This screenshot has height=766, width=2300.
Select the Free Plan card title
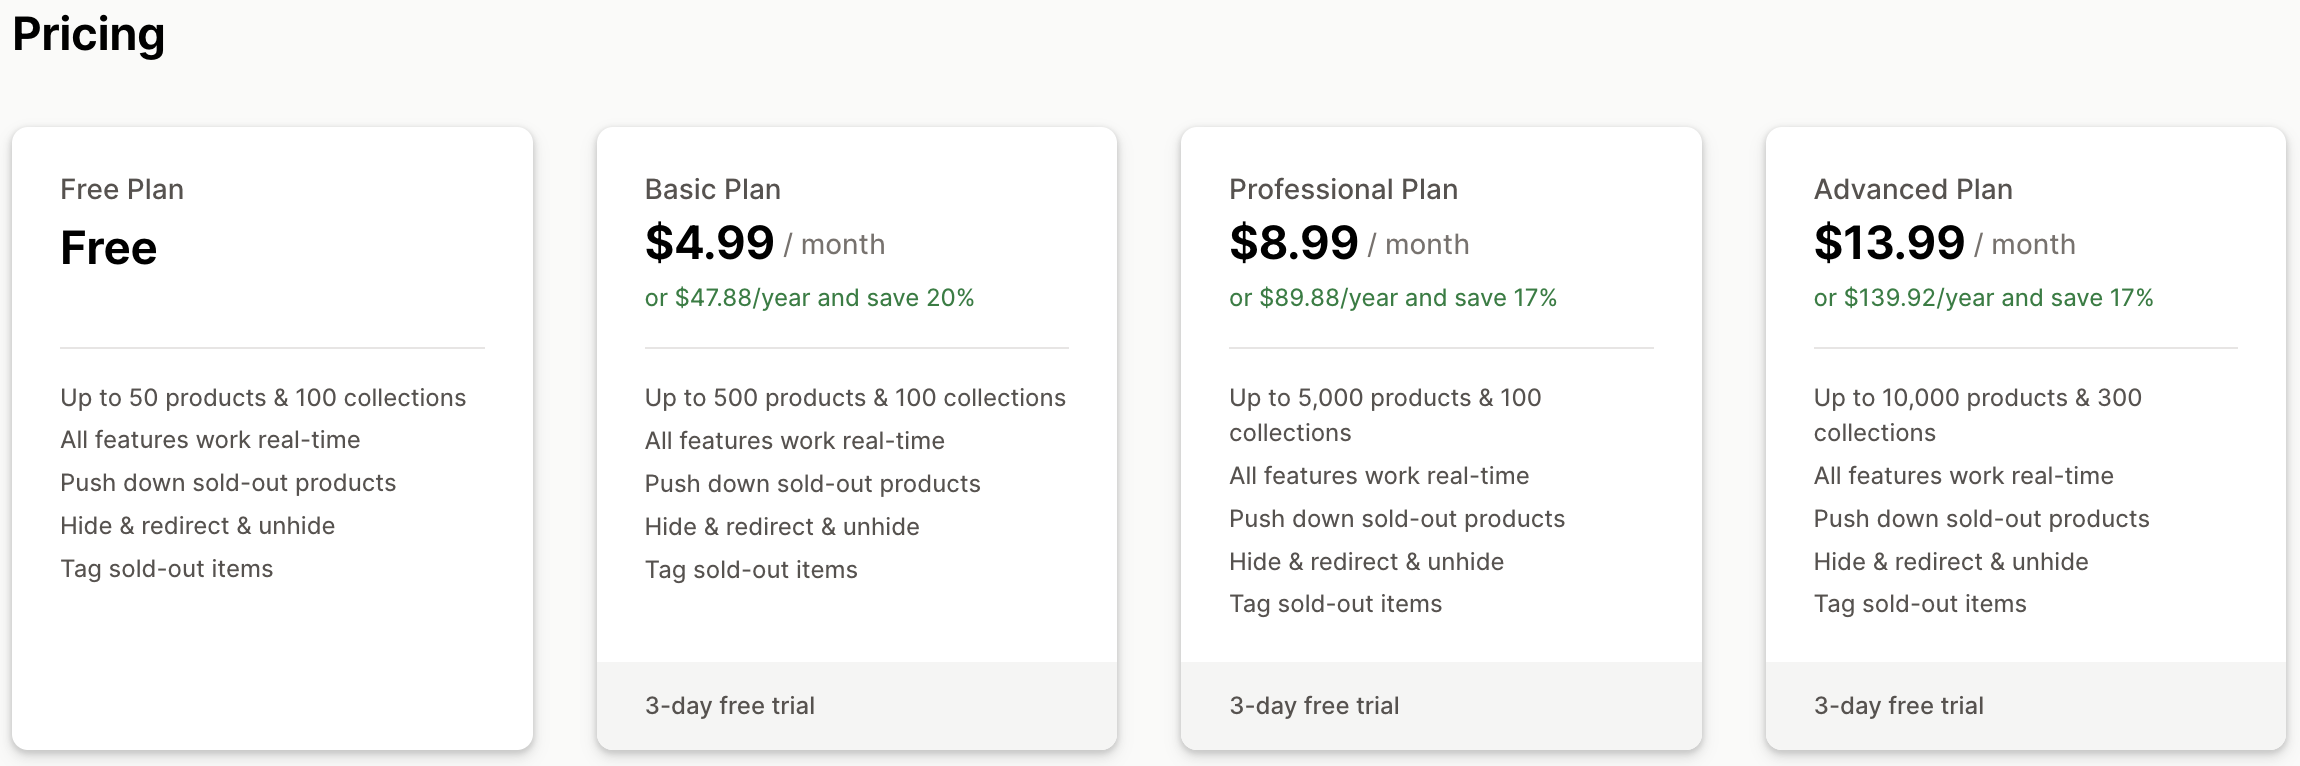pyautogui.click(x=122, y=189)
